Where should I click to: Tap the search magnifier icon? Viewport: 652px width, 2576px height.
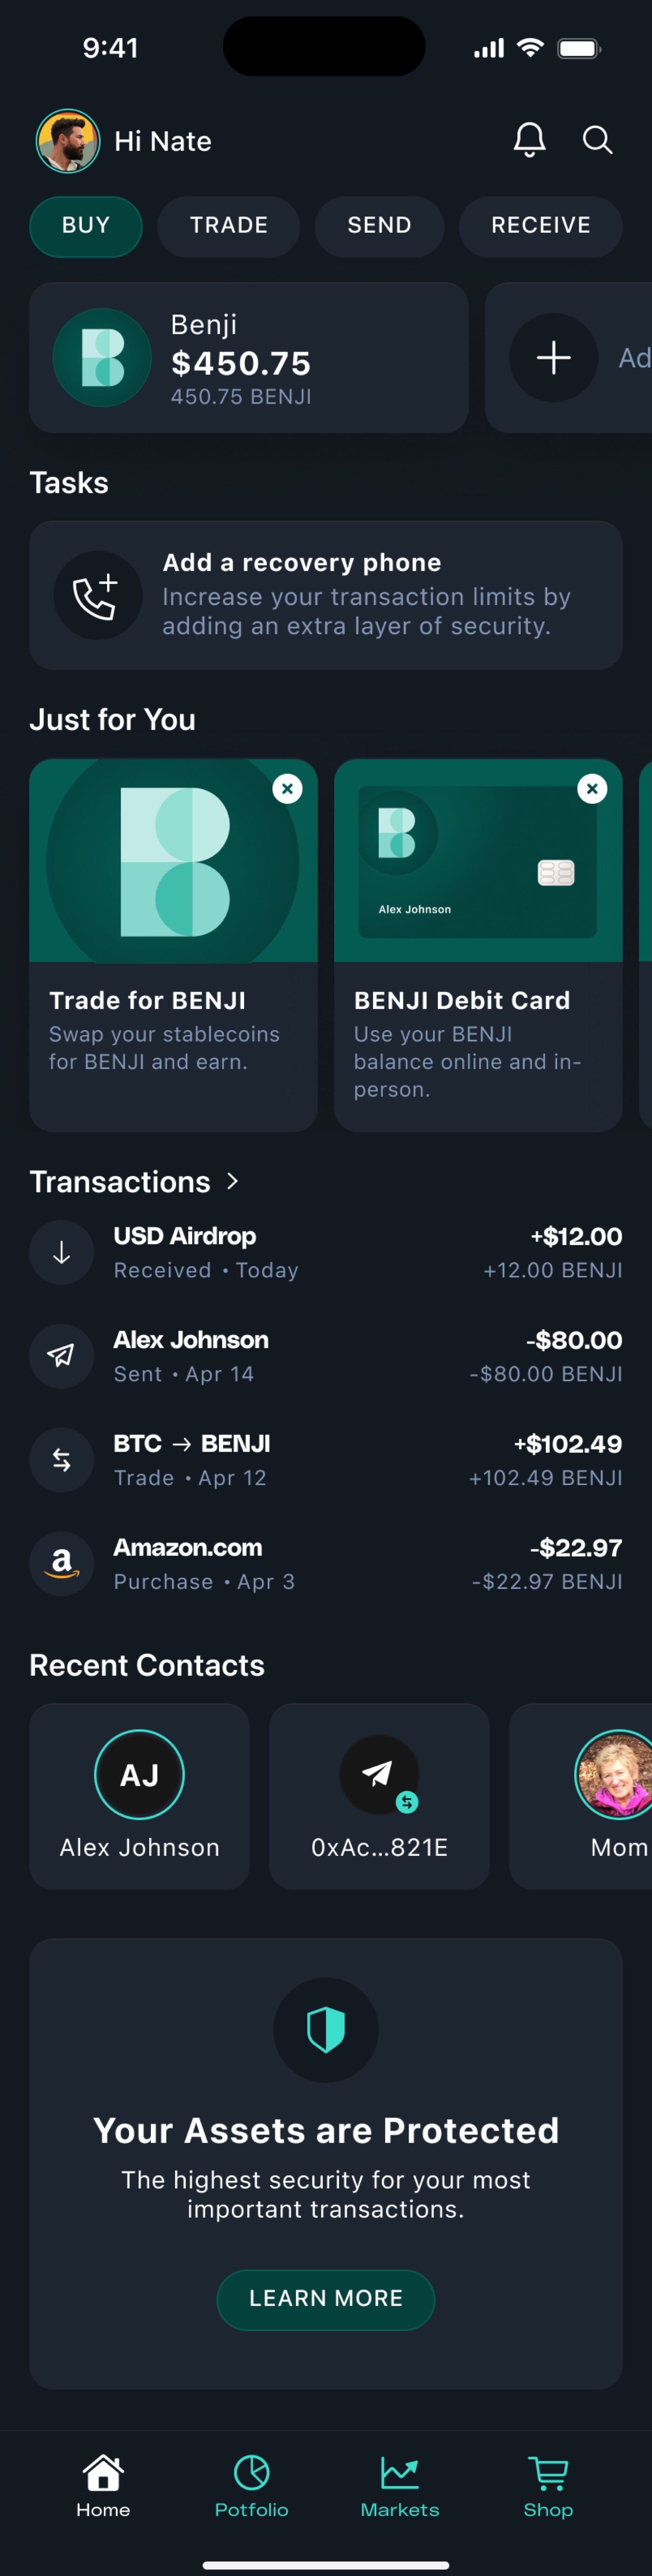click(x=597, y=140)
